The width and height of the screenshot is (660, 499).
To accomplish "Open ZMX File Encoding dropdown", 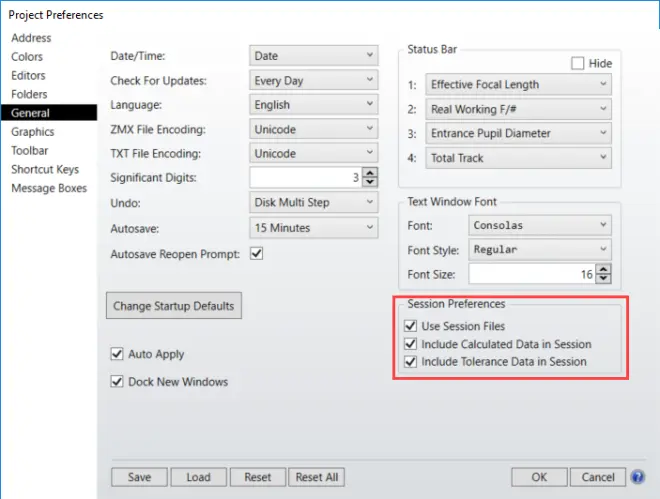I will pos(314,129).
